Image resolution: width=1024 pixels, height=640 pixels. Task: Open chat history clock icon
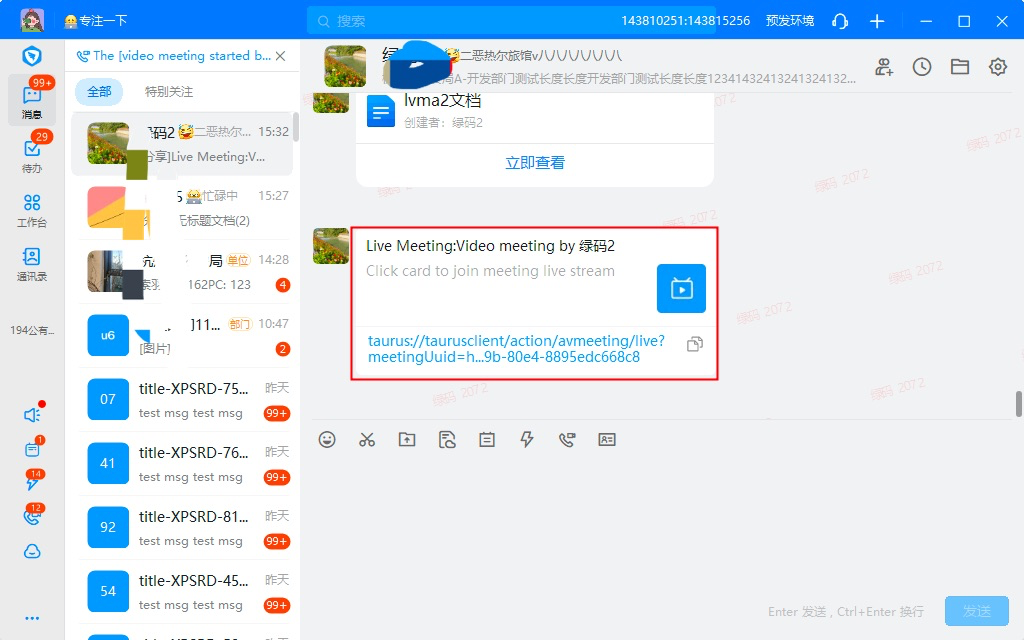tap(922, 67)
